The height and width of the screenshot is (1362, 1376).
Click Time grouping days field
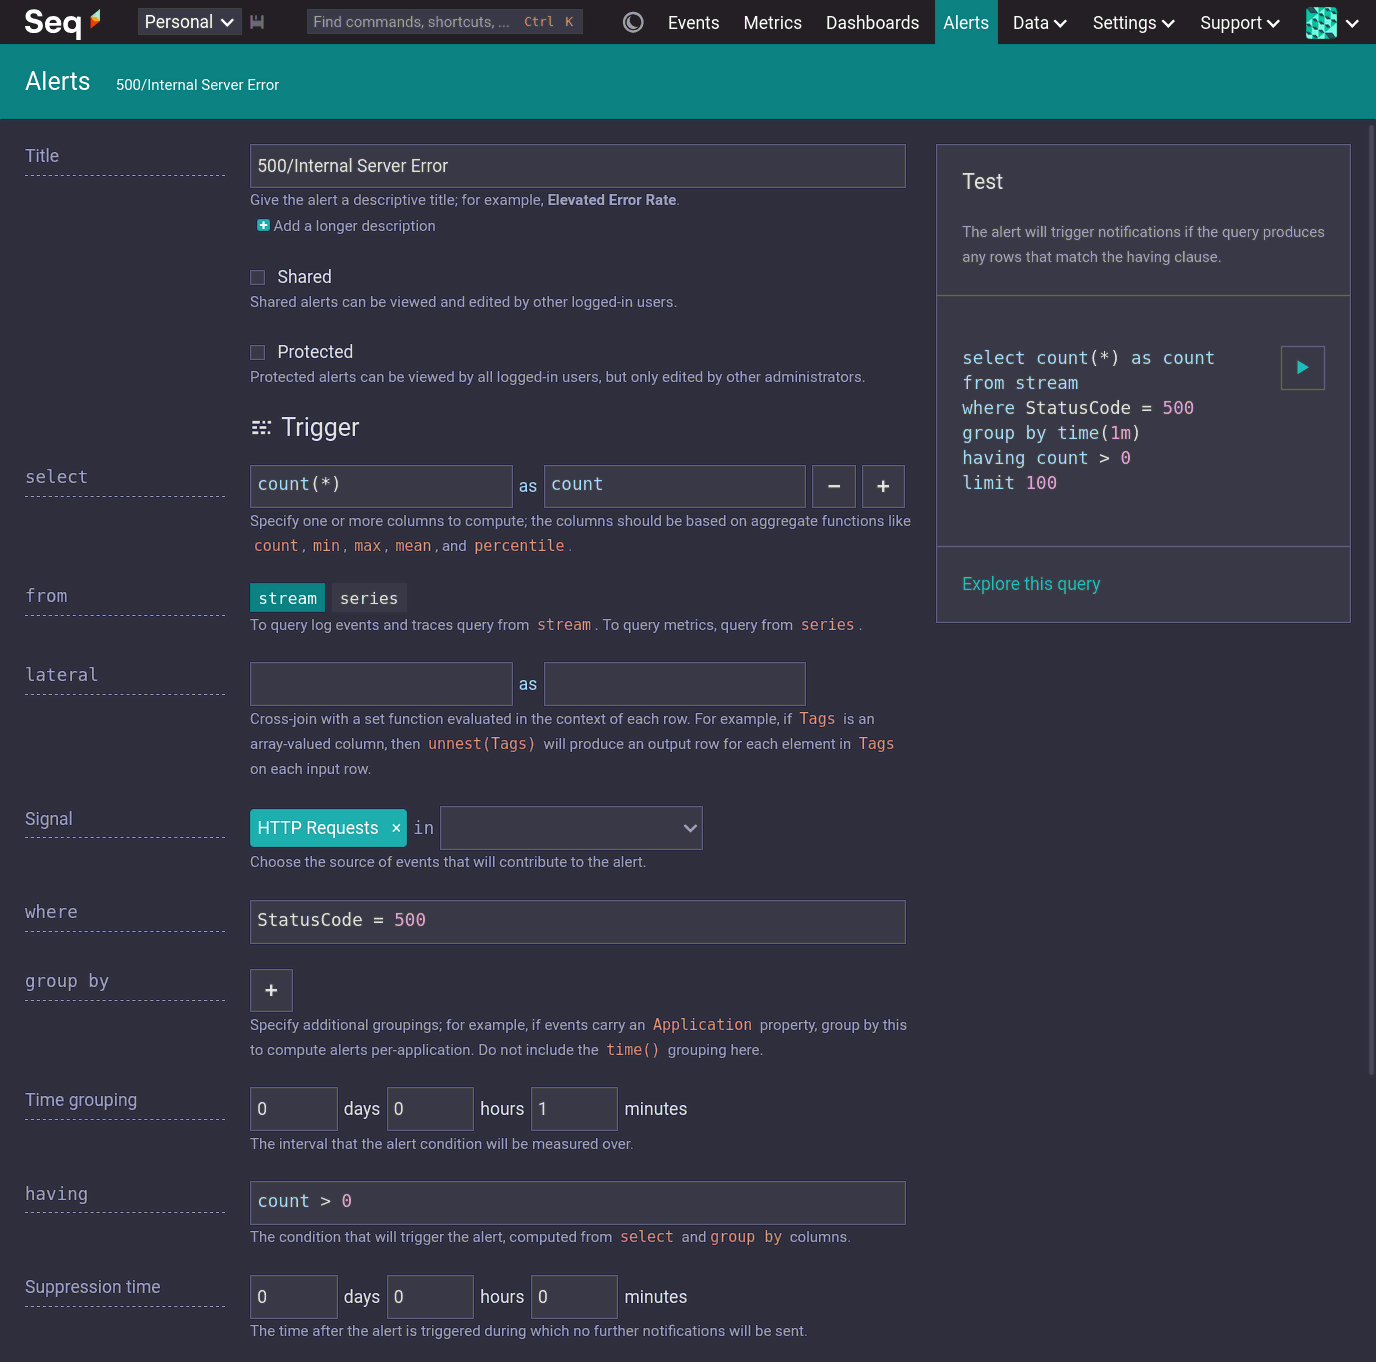[294, 1109]
